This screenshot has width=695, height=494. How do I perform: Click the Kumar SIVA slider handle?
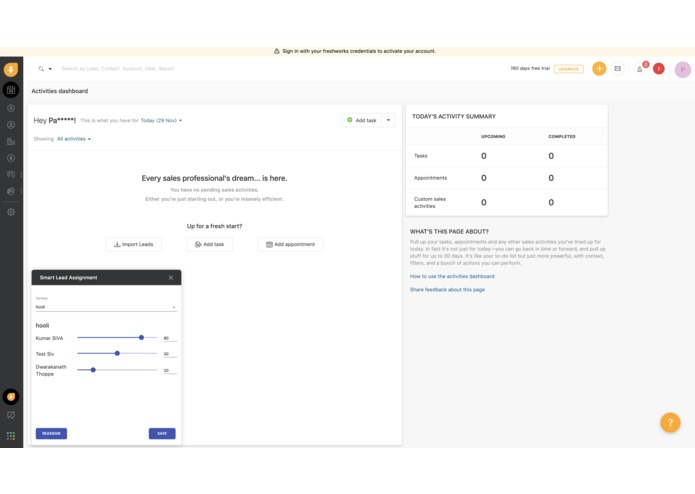click(141, 338)
